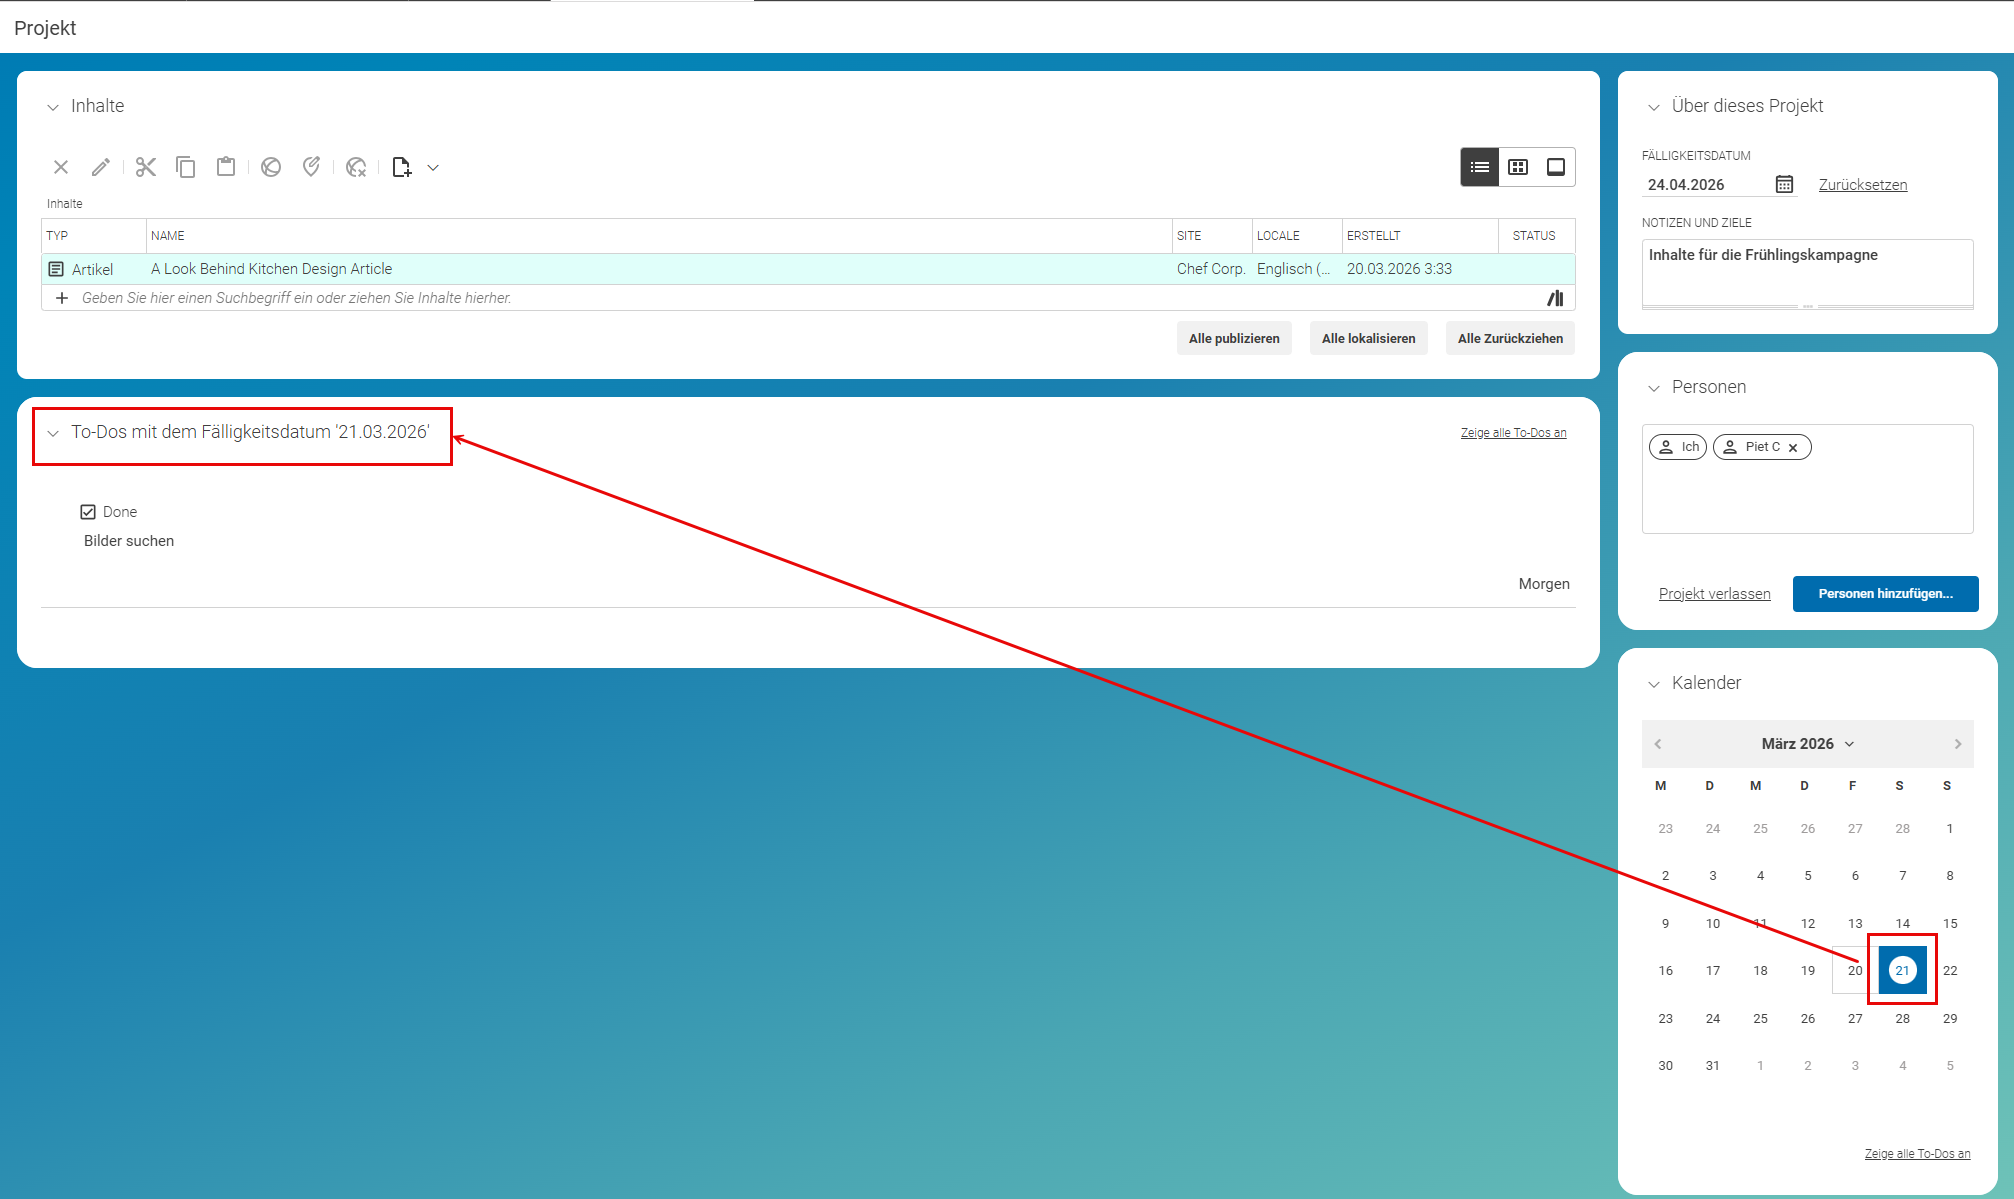Switch to thumbnail grid view
The height and width of the screenshot is (1199, 2014).
pos(1518,167)
